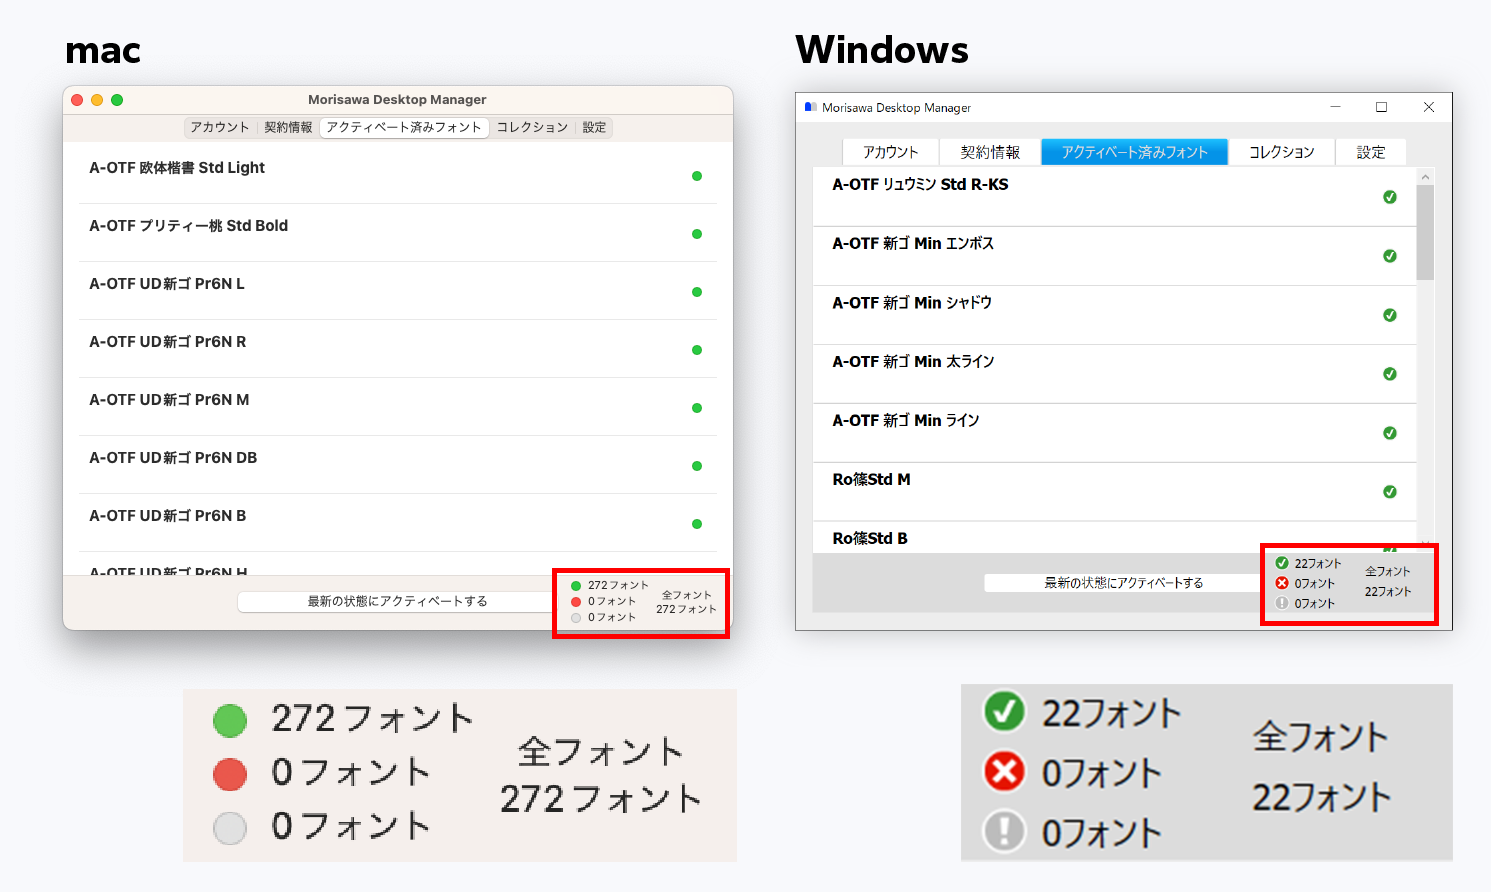Click green check 22フォント icon in Windows status

1282,563
